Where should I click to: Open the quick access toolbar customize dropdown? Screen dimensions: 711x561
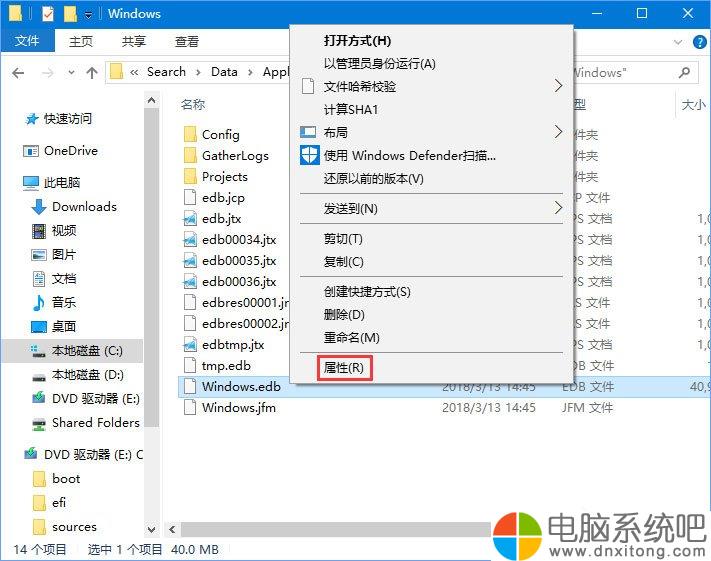point(88,15)
